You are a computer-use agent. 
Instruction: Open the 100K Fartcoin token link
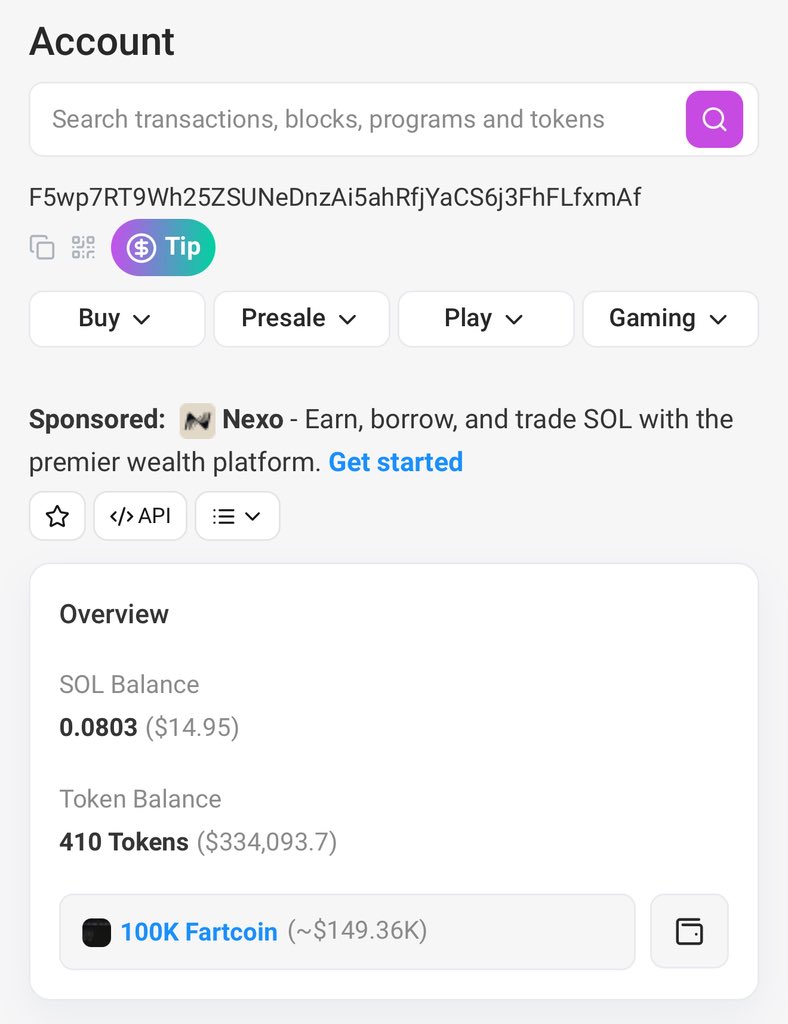pos(199,932)
